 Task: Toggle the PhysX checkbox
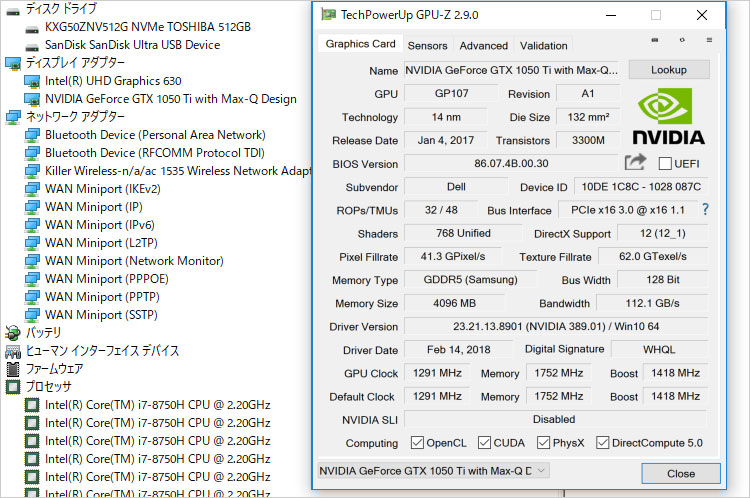click(x=543, y=443)
